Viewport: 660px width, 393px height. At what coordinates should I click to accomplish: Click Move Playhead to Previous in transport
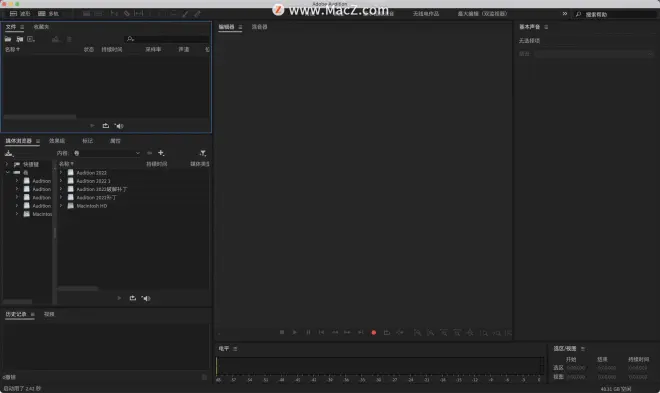tap(321, 332)
